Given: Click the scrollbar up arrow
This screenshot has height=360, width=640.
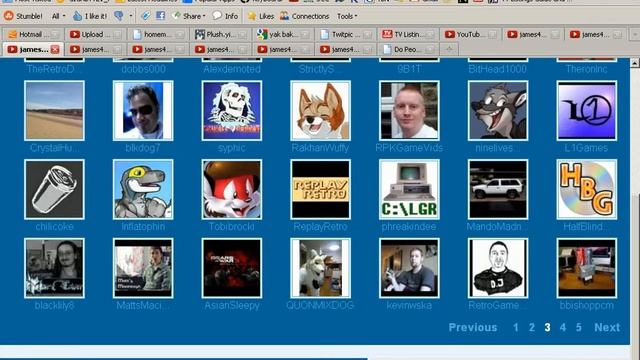Looking at the screenshot, I should click(x=635, y=63).
